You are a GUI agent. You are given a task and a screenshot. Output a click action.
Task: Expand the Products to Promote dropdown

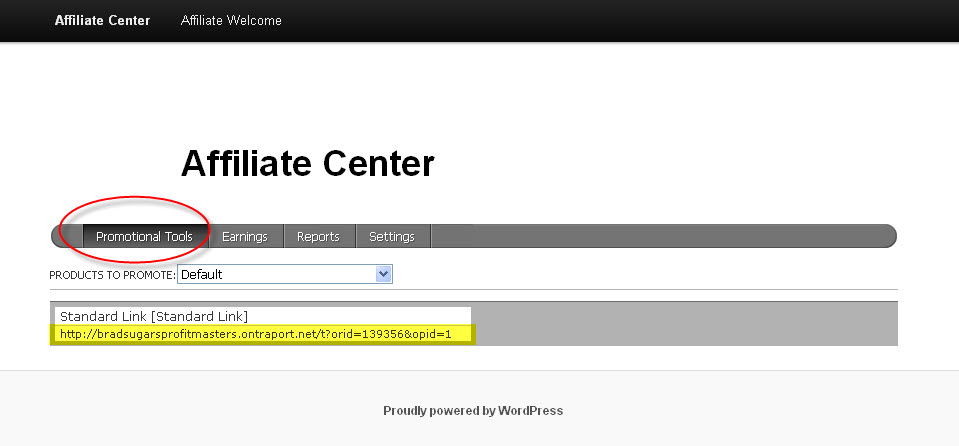pyautogui.click(x=284, y=274)
